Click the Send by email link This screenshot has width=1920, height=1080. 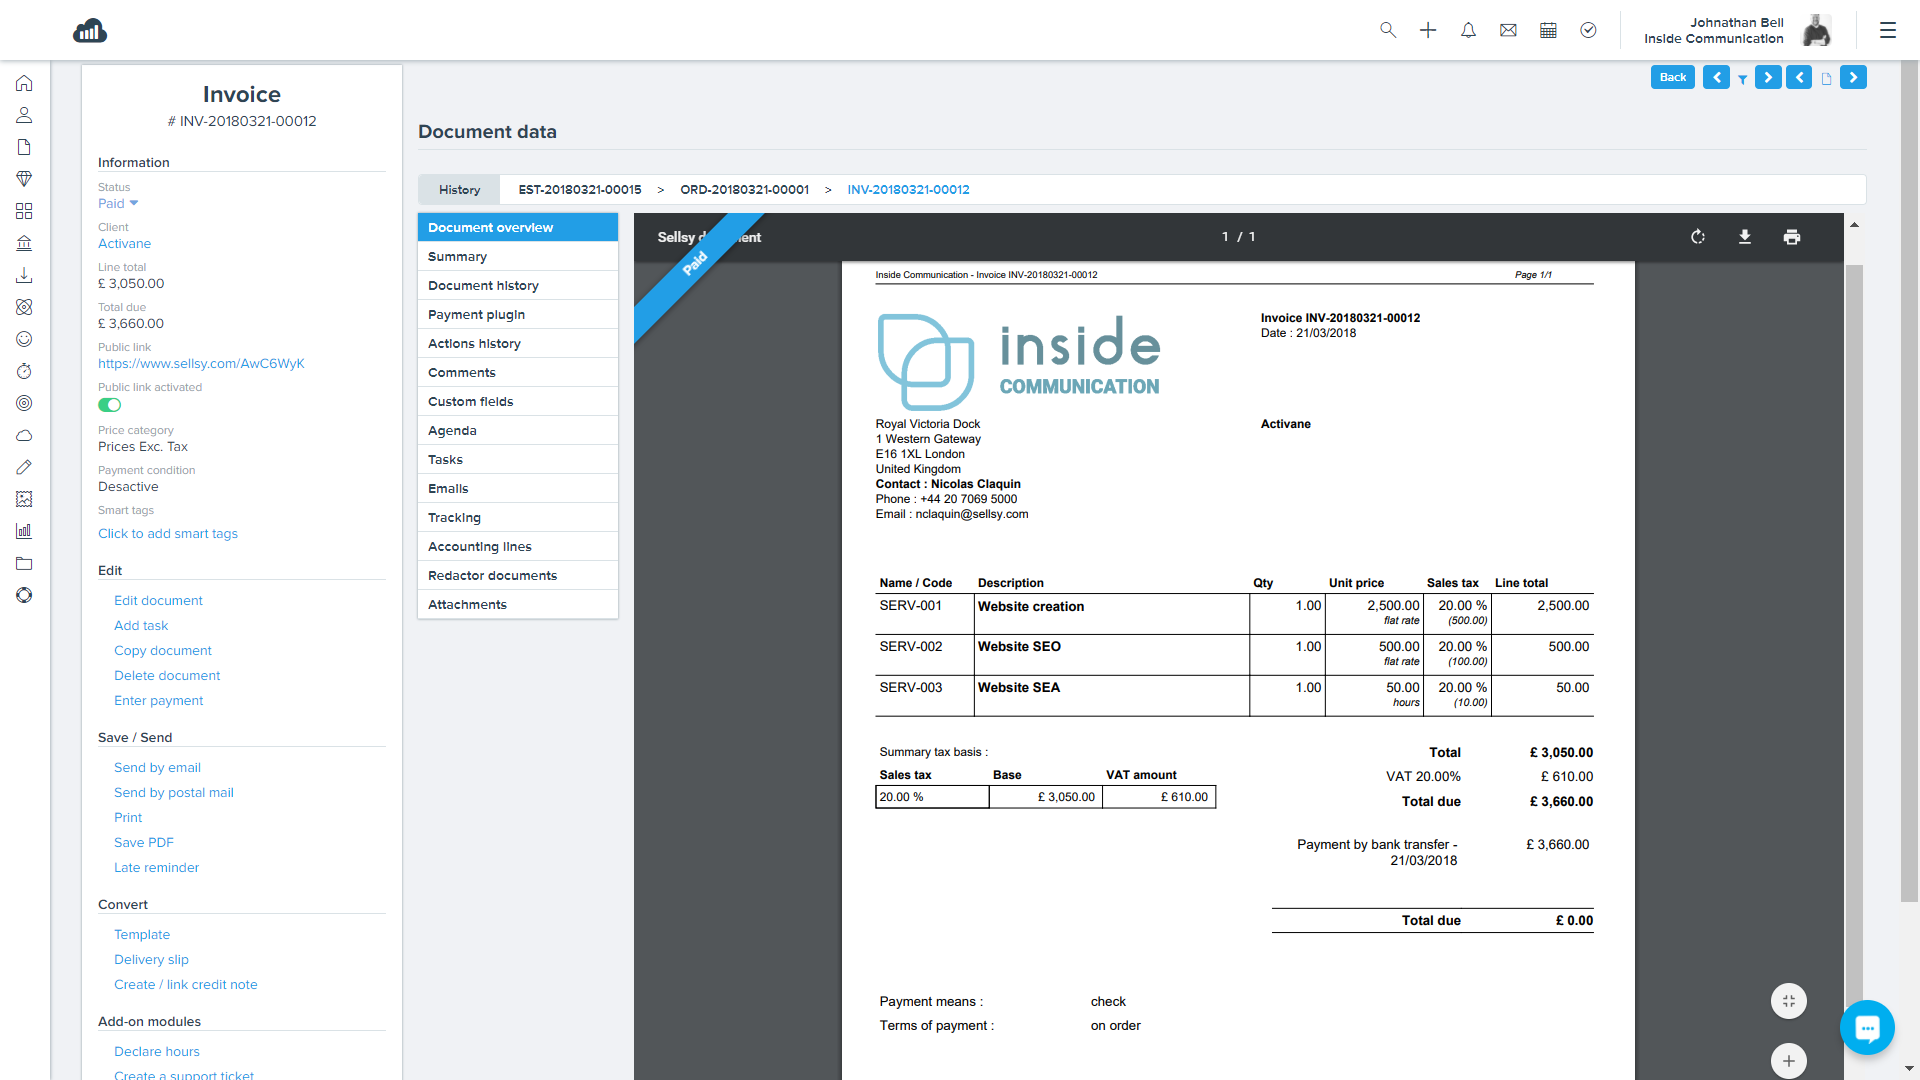(157, 768)
